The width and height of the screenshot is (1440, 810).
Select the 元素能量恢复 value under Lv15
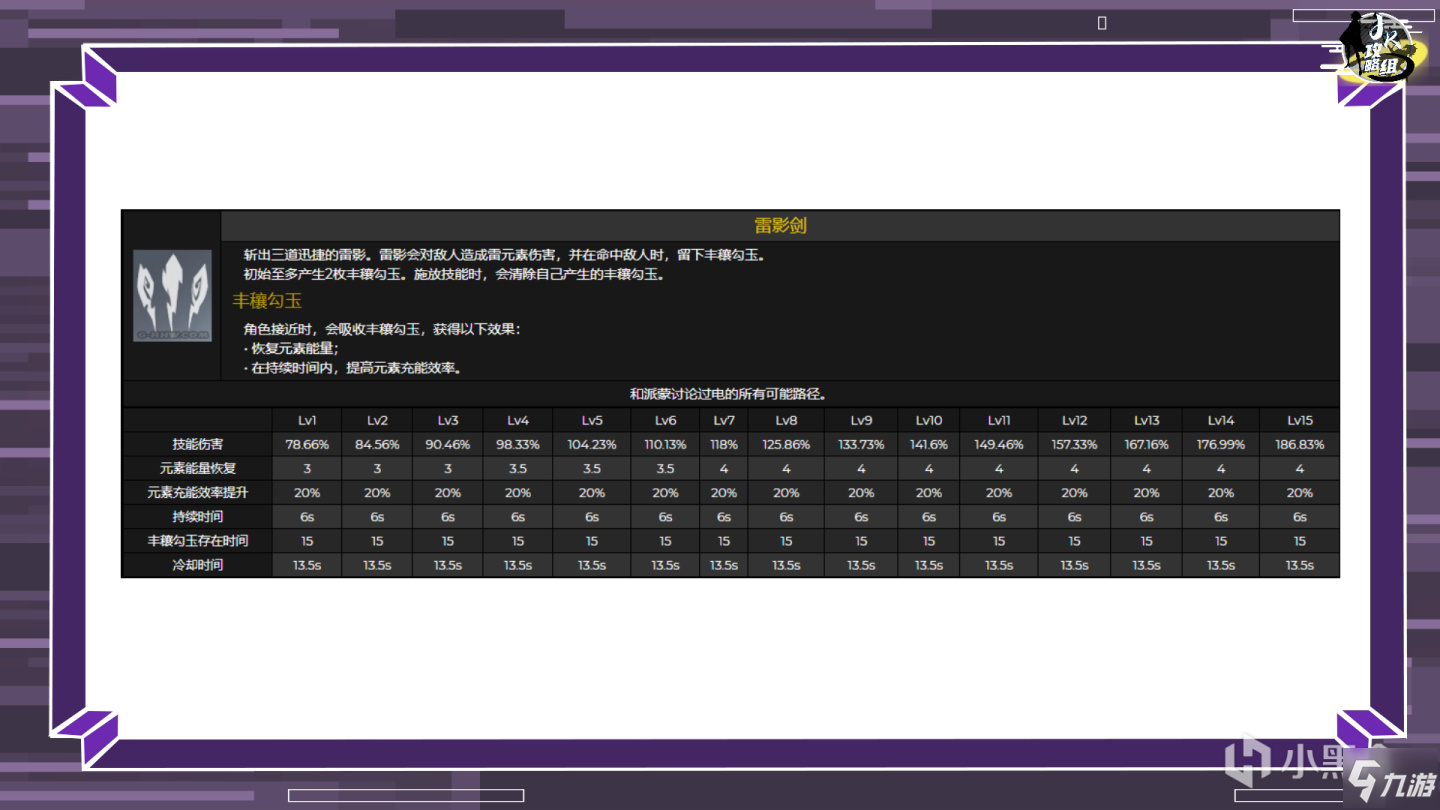[1300, 469]
